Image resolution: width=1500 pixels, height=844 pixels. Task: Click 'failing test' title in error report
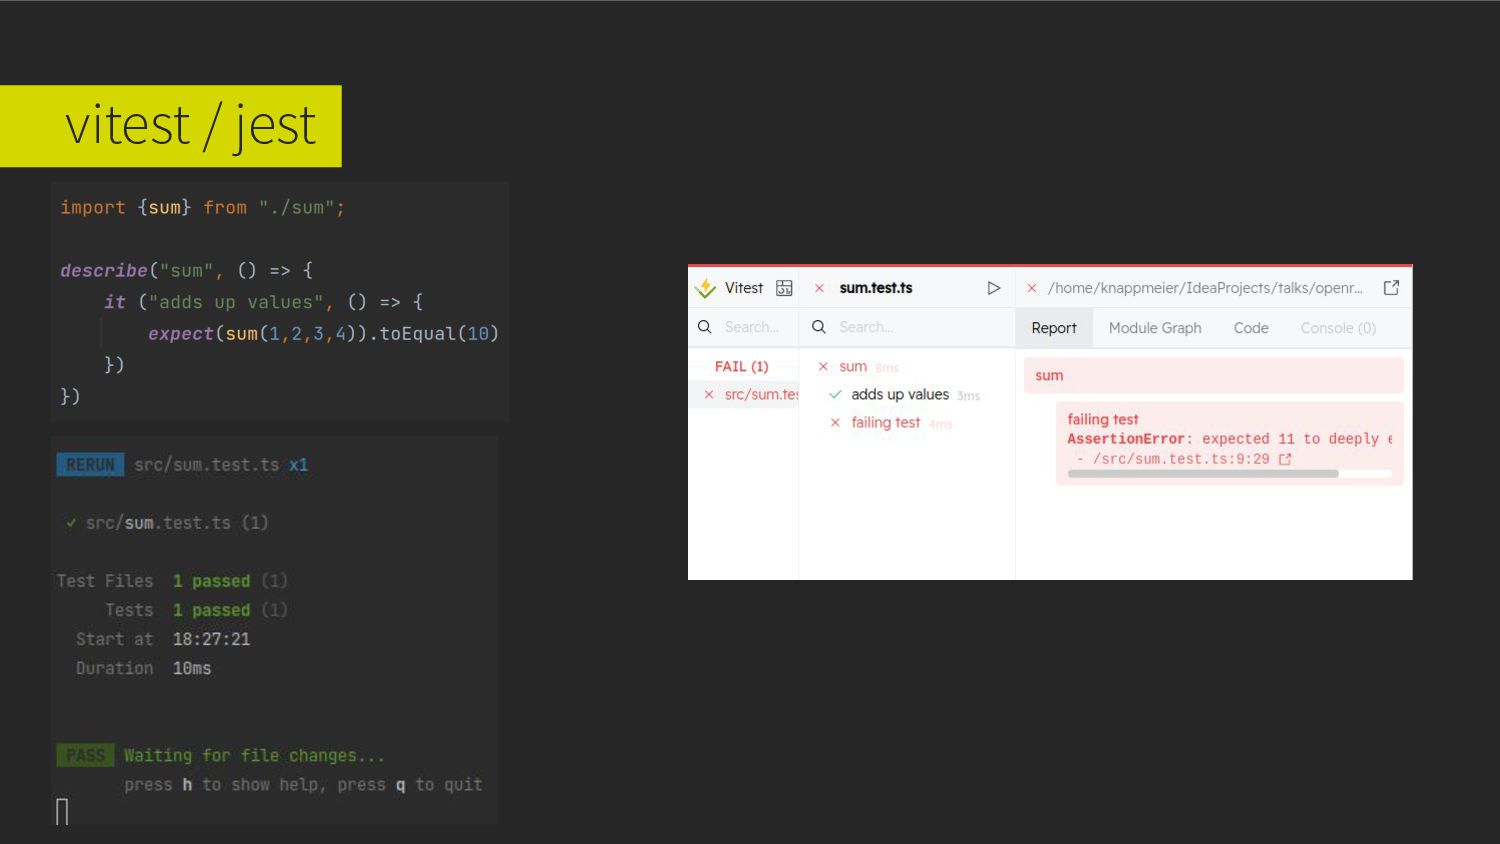(1103, 420)
